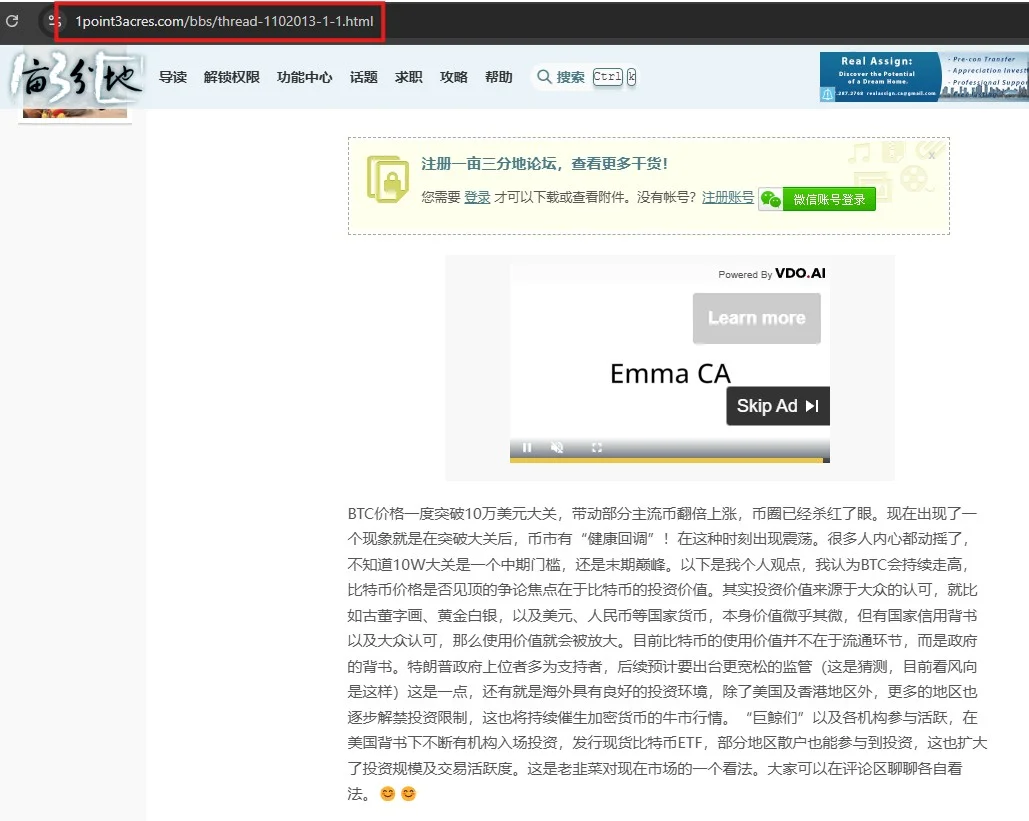Open the 导读 menu
The image size is (1029, 821).
[173, 77]
